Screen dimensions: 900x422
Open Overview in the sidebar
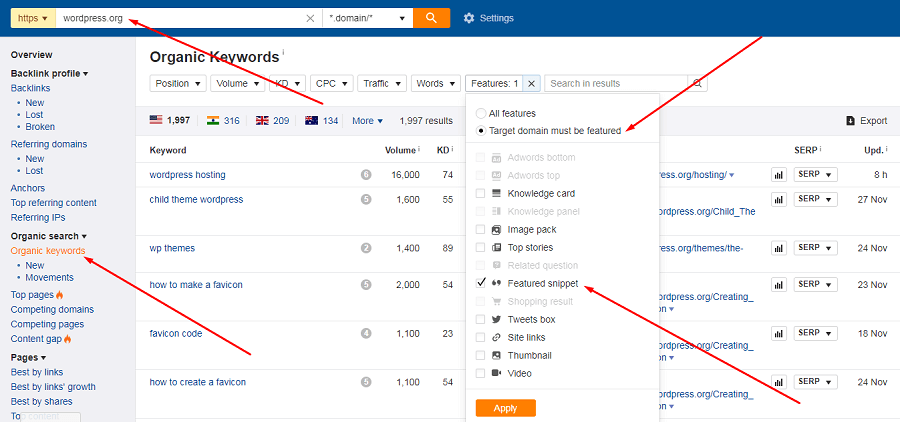[x=32, y=55]
